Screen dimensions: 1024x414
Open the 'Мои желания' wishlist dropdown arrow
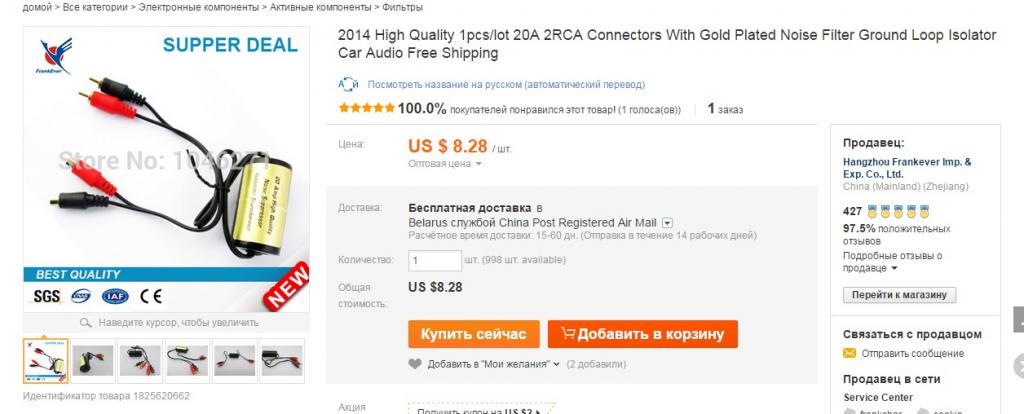click(556, 365)
